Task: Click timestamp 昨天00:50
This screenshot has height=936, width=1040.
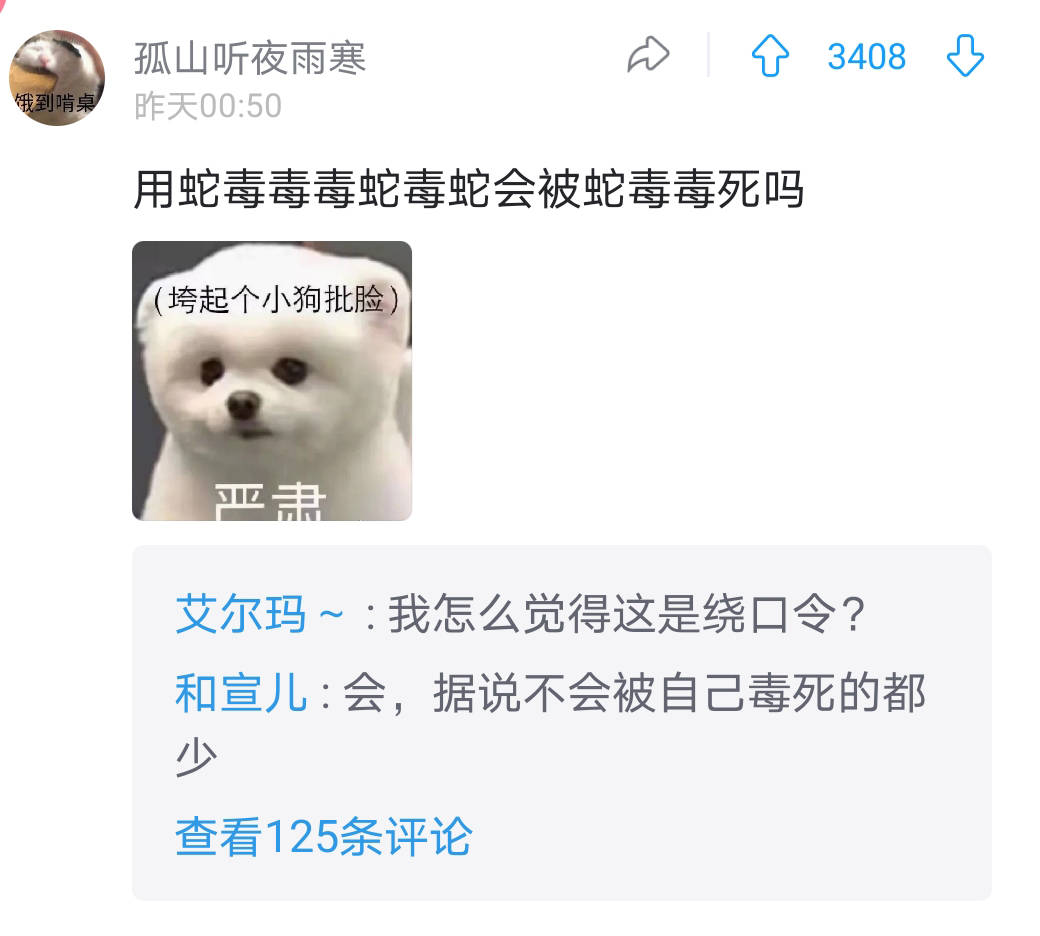Action: coord(208,106)
